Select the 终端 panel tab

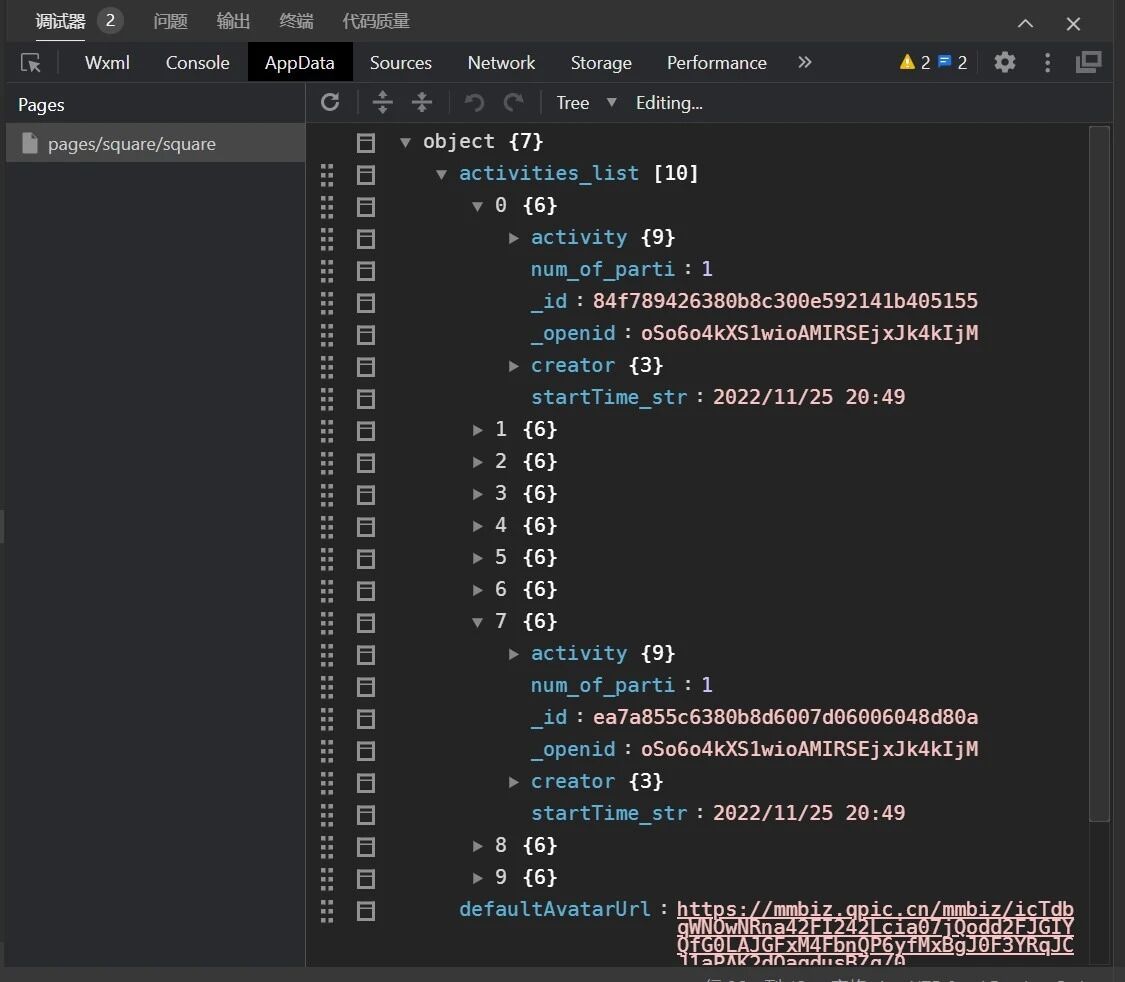point(296,21)
